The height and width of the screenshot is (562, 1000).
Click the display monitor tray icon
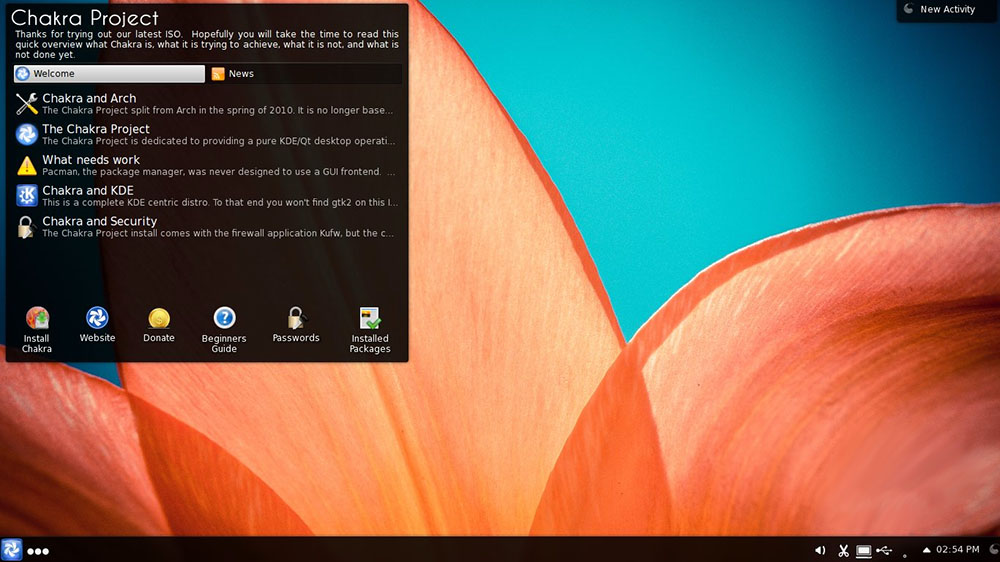pyautogui.click(x=864, y=550)
